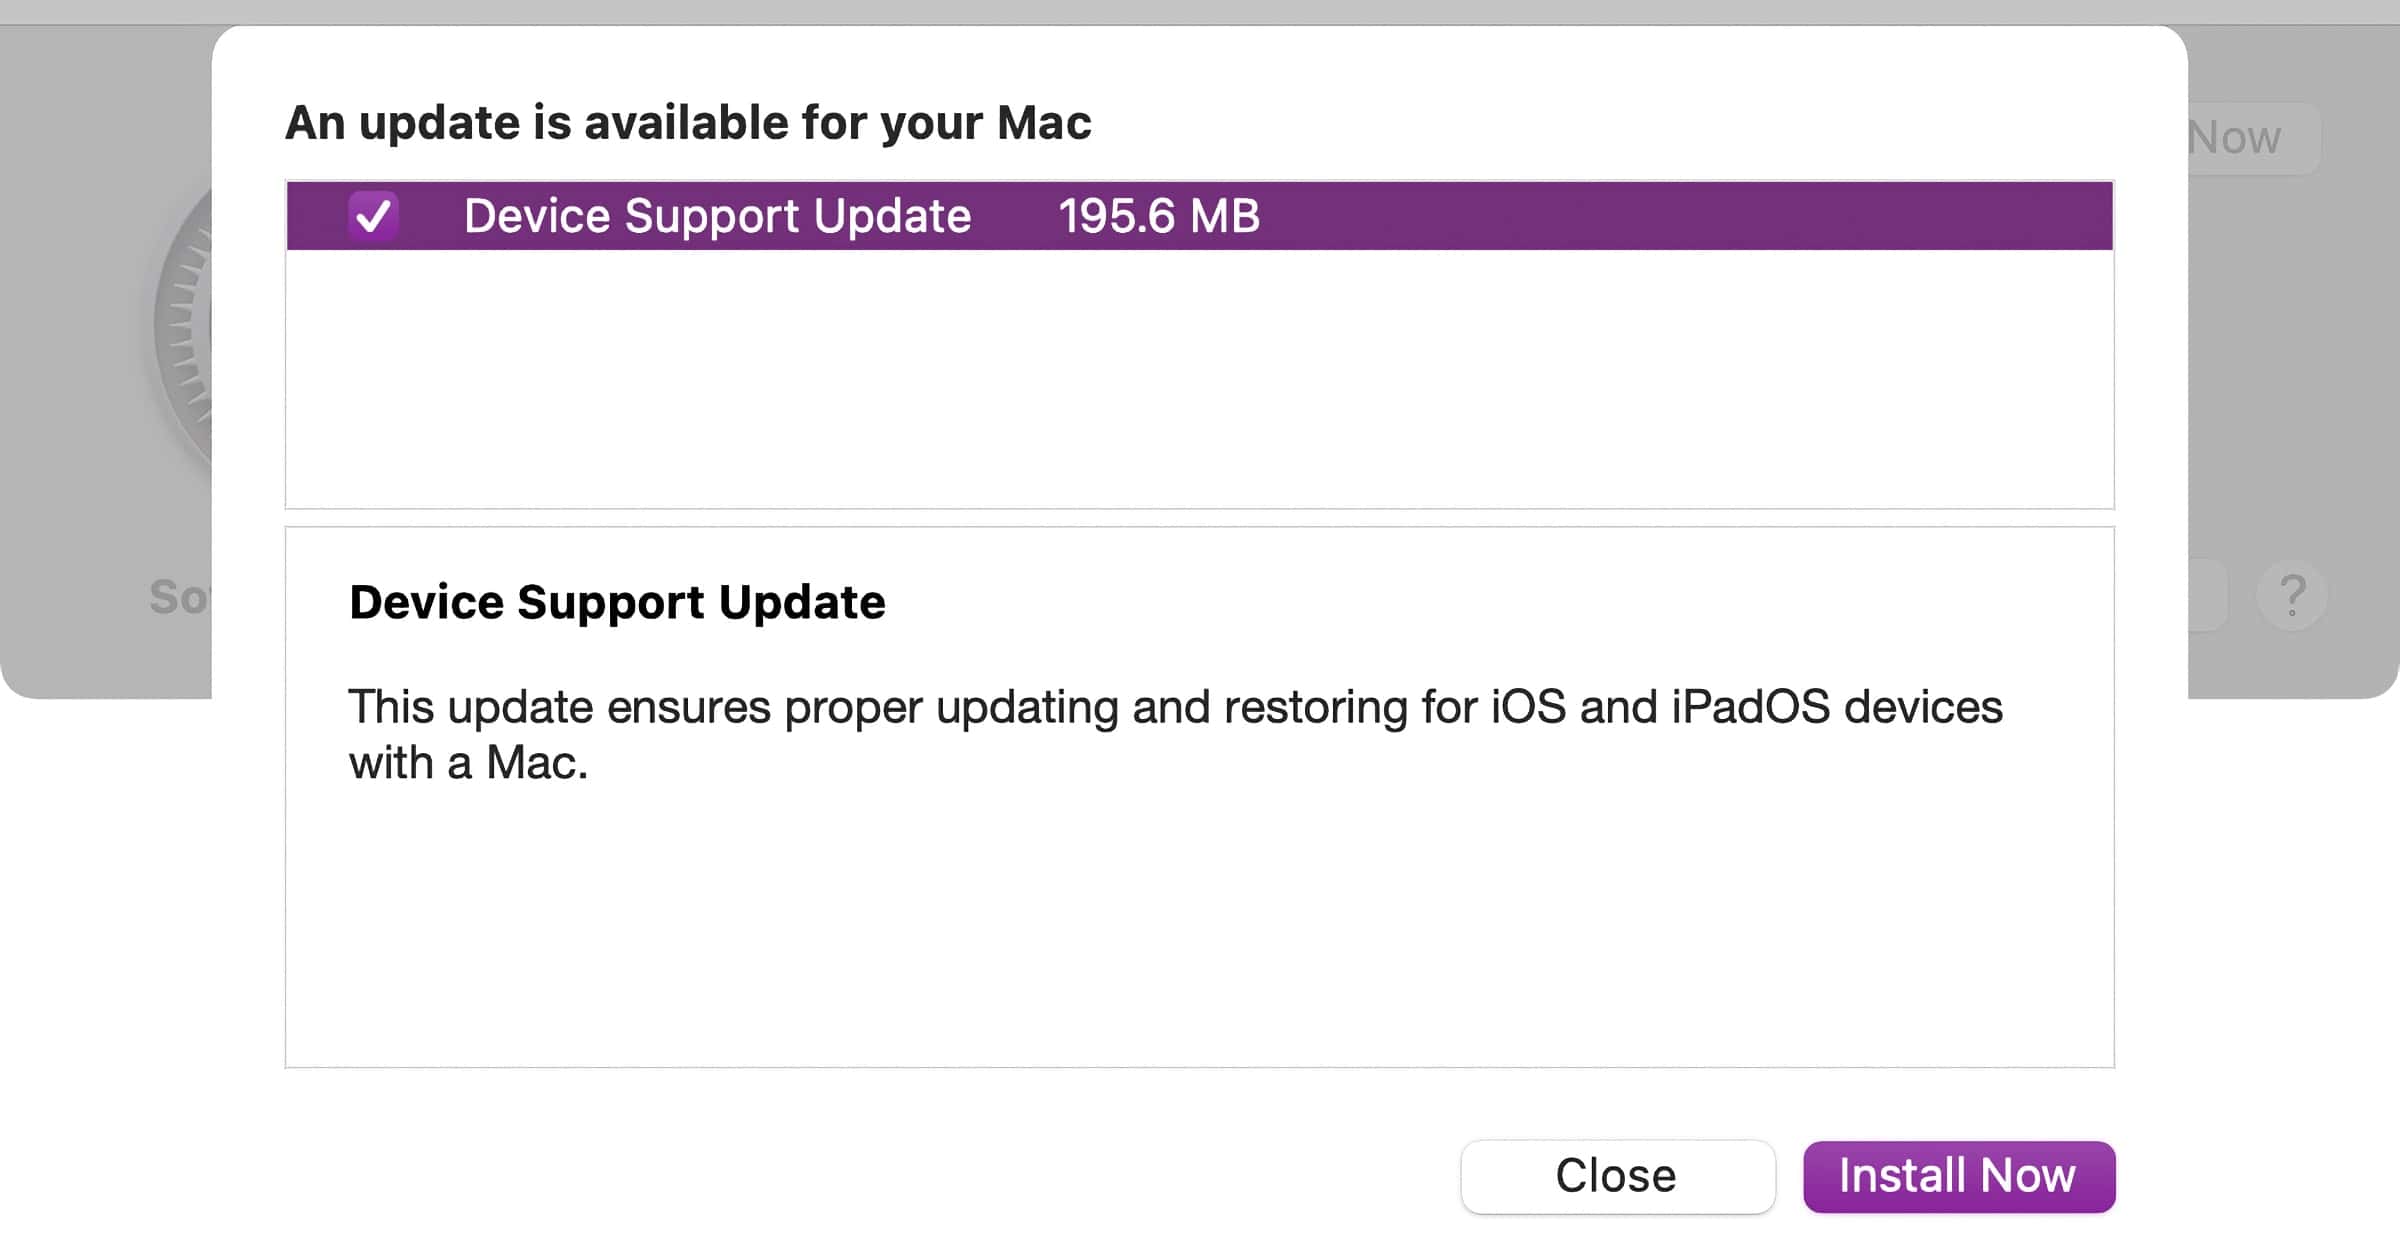Click the 195.6 MB size label
This screenshot has width=2400, height=1260.
(1159, 216)
